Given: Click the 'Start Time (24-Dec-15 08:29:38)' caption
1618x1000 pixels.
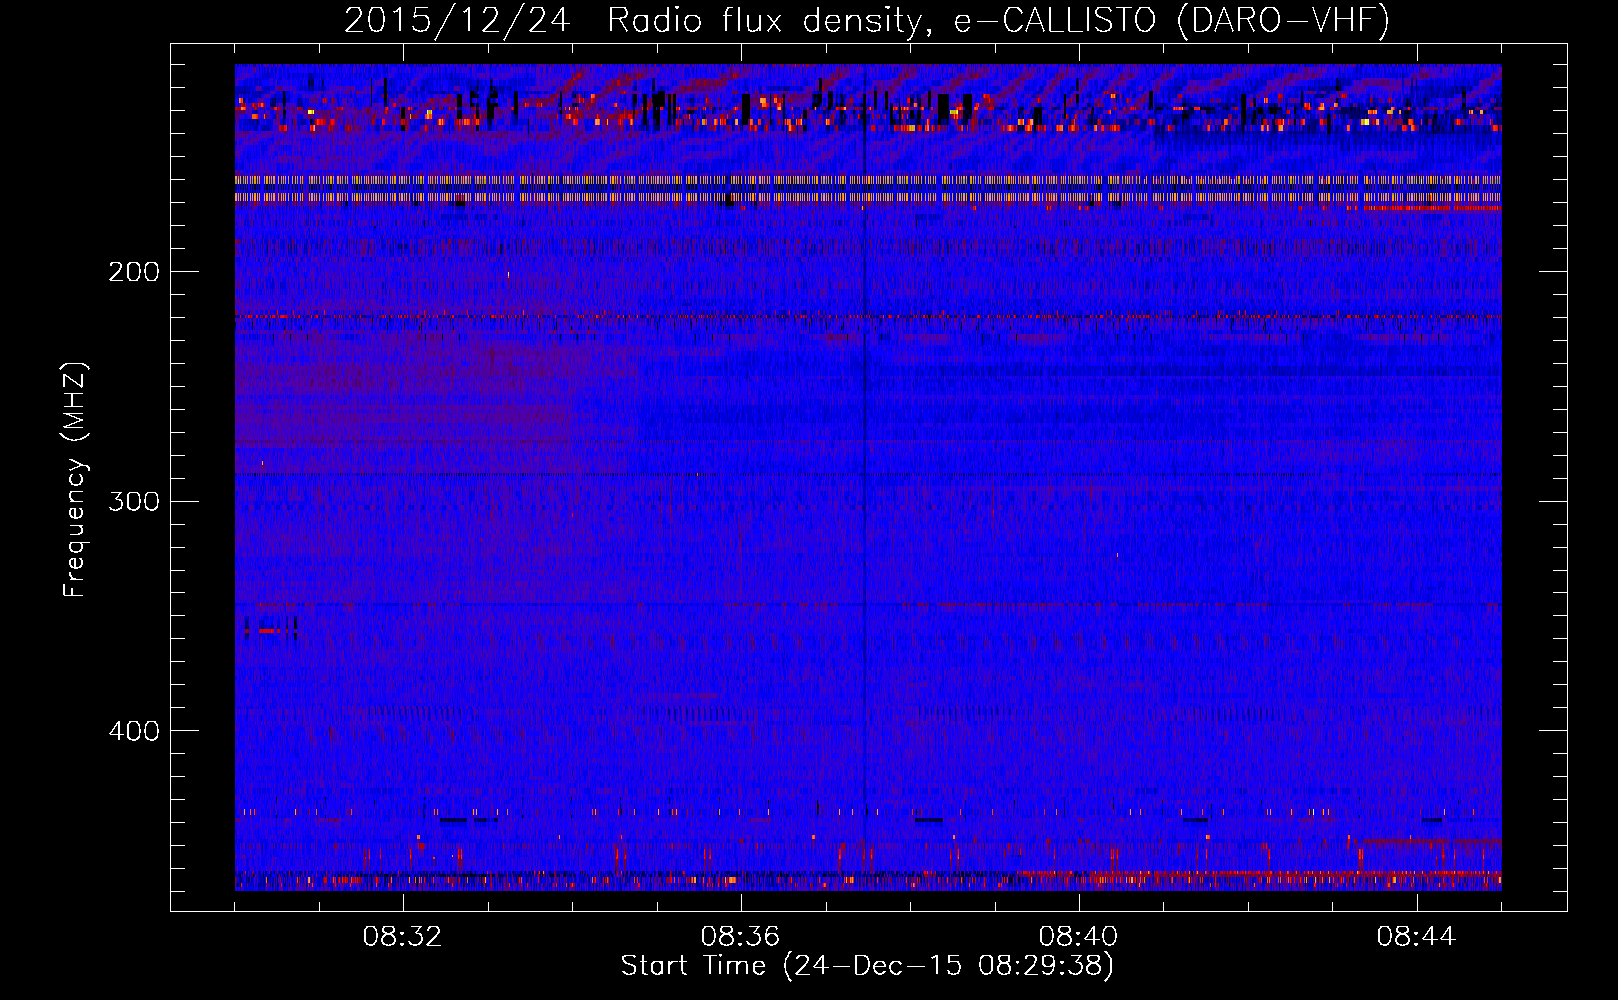Looking at the screenshot, I should tap(867, 966).
